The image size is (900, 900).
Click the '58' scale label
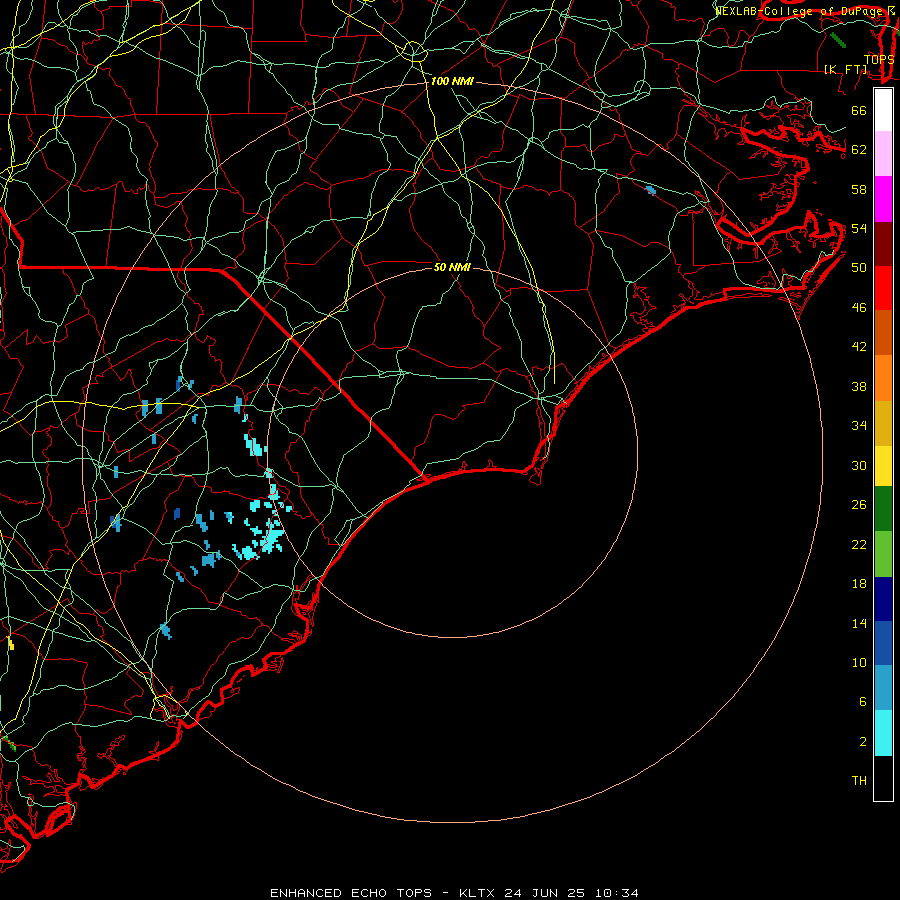click(859, 189)
